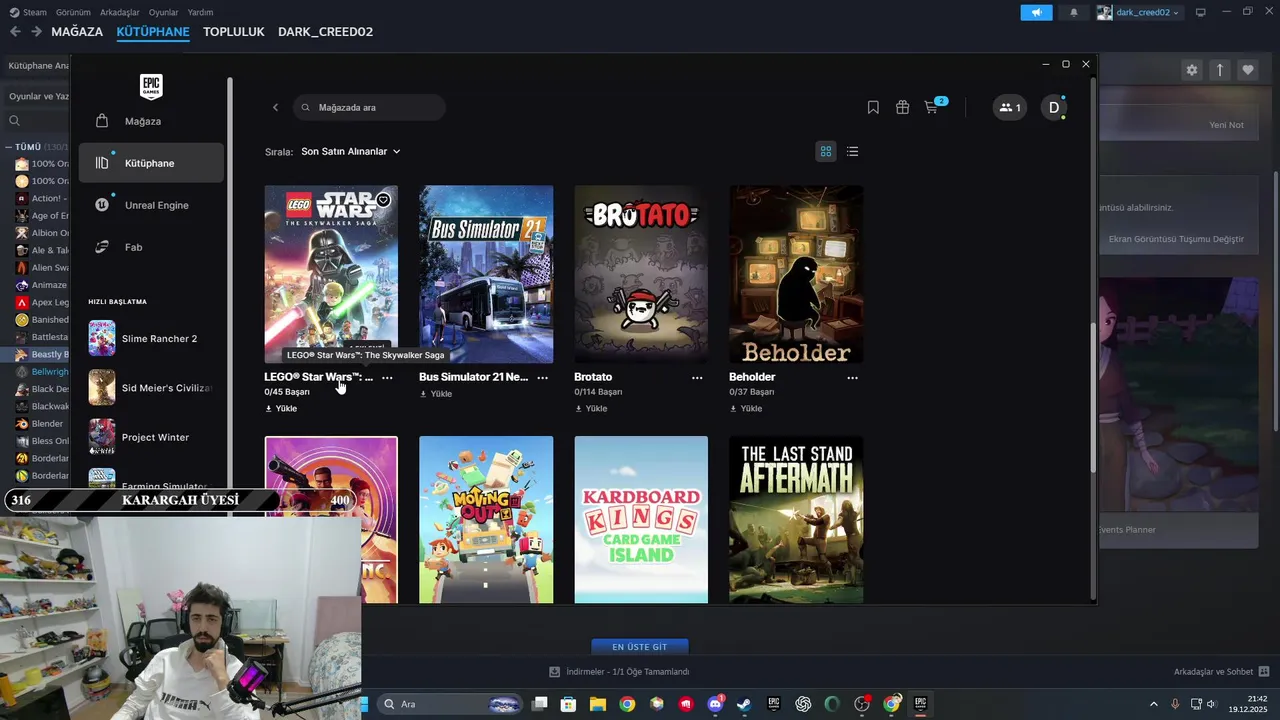This screenshot has width=1280, height=720.
Task: Click Yükle under Bus Simulator 21
Action: [436, 394]
